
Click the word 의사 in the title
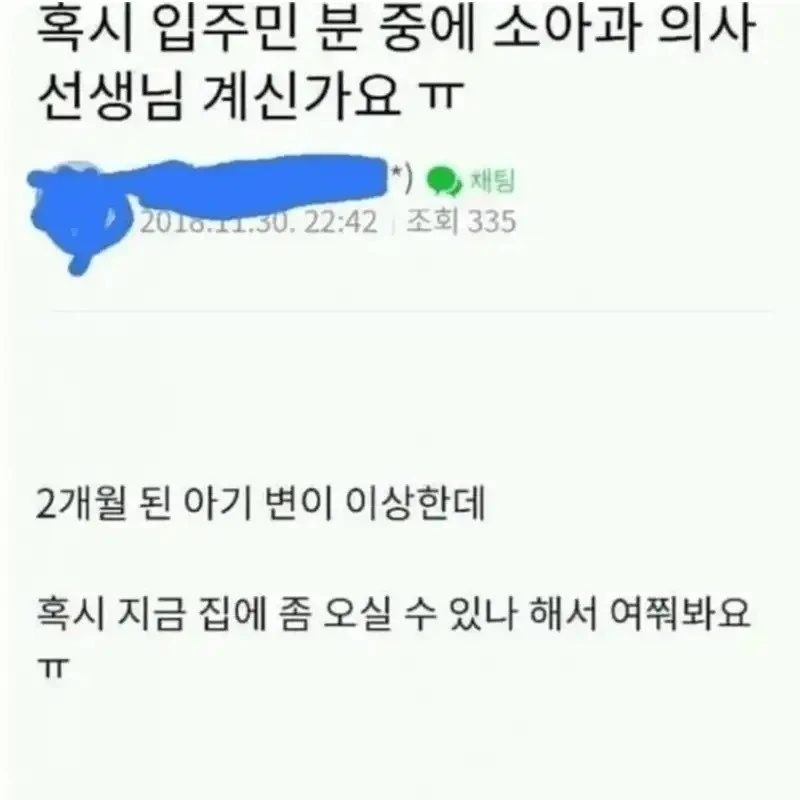(706, 30)
